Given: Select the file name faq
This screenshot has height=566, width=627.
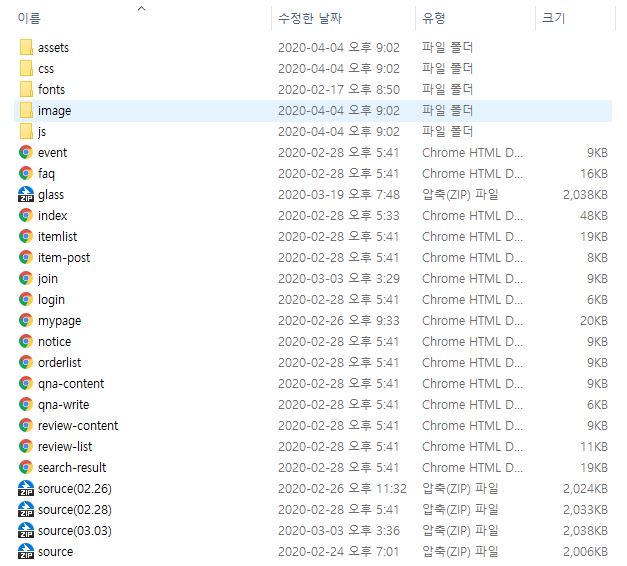Looking at the screenshot, I should coord(46,174).
